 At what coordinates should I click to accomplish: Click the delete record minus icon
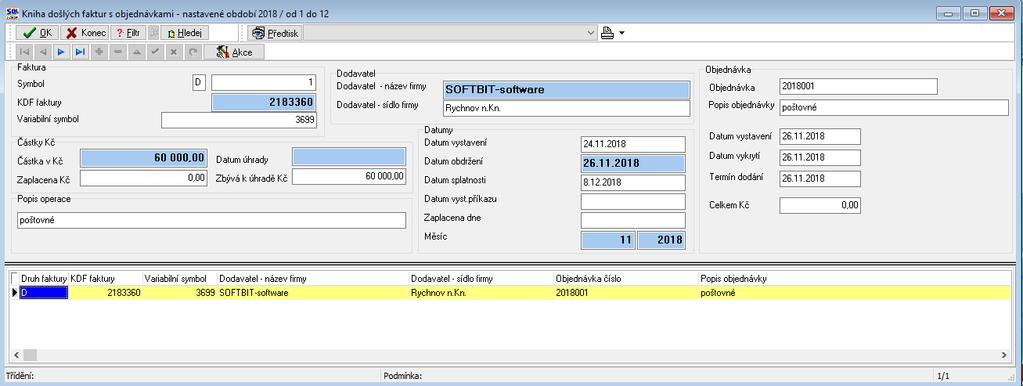pyautogui.click(x=118, y=52)
